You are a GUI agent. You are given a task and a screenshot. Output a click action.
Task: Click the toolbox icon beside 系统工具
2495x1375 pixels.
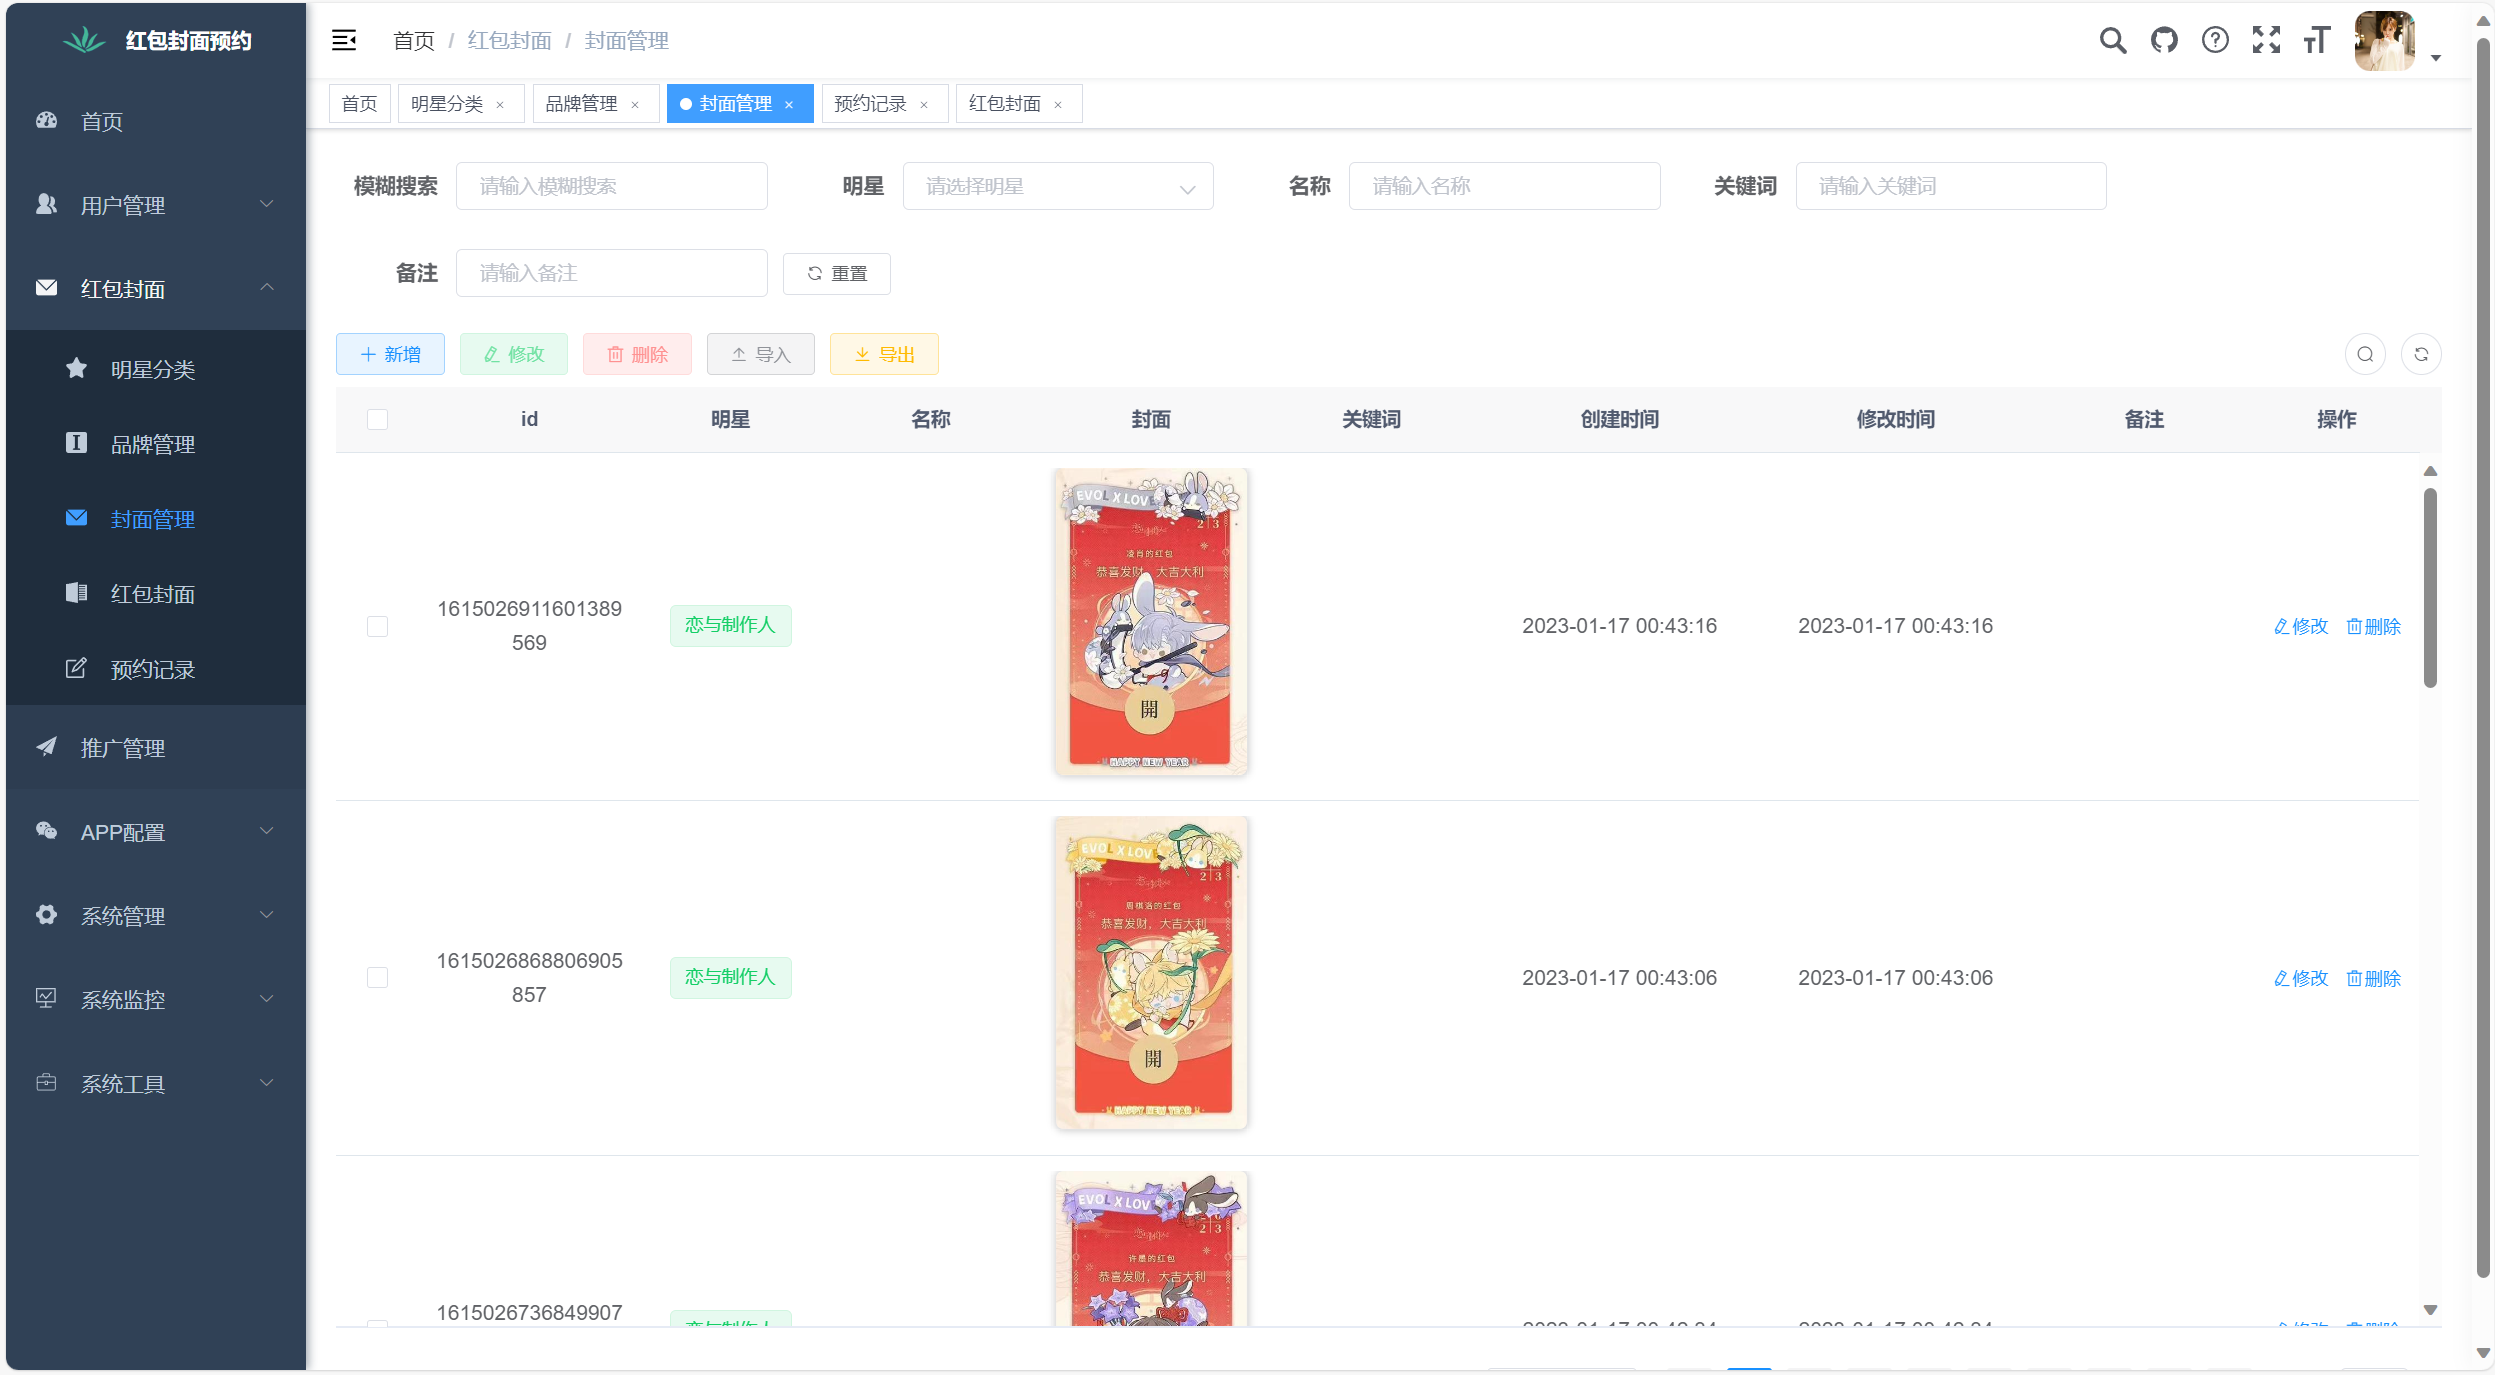coord(46,1082)
